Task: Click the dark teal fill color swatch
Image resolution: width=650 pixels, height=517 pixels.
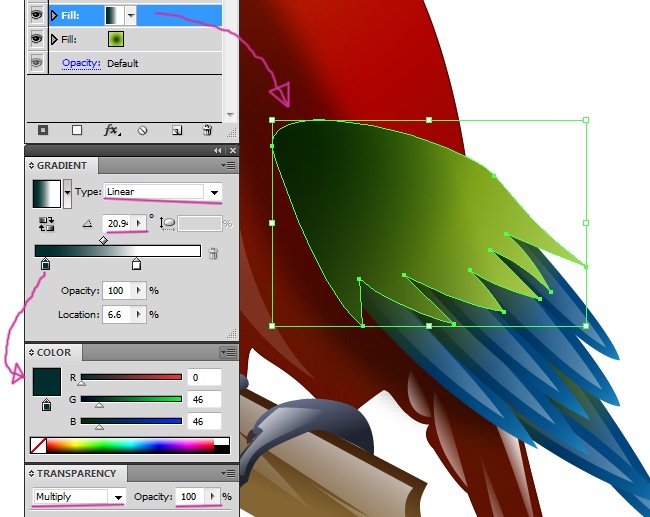Action: click(47, 381)
